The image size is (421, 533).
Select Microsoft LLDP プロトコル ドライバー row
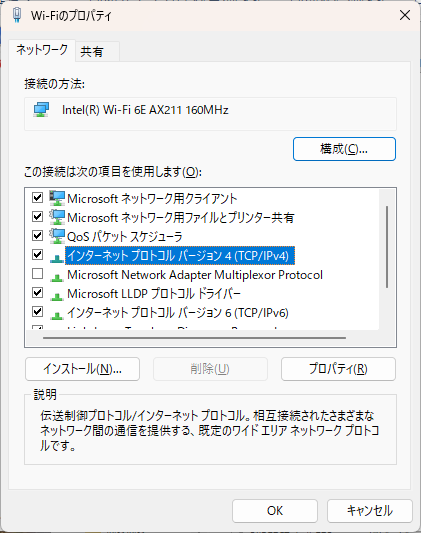[154, 294]
